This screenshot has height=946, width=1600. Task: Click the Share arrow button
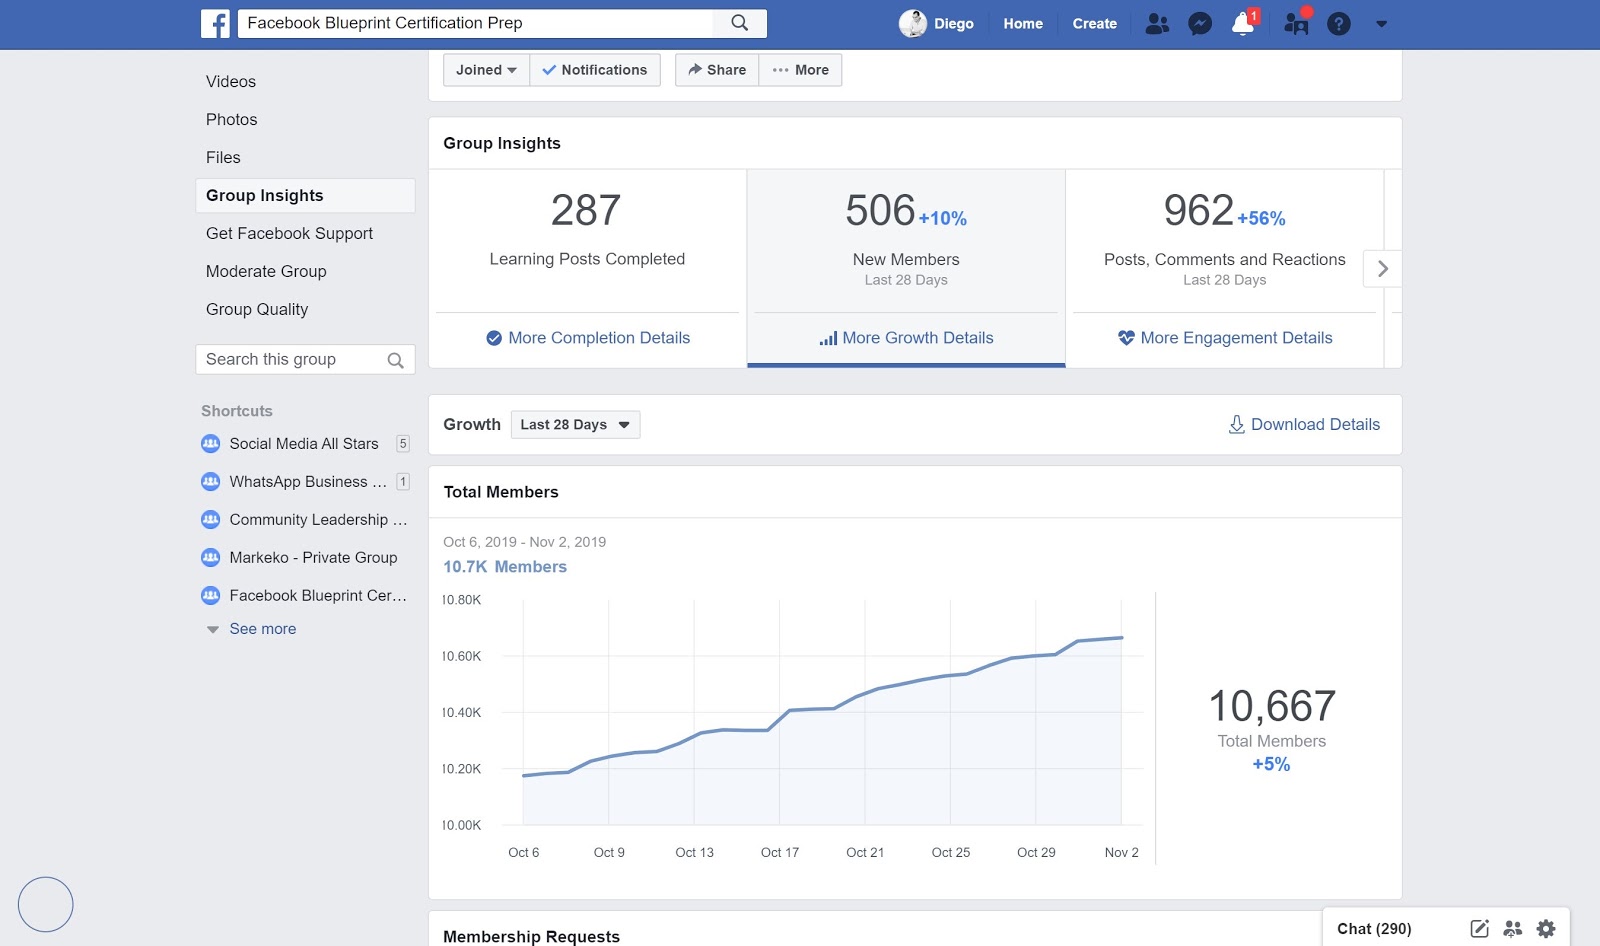(717, 70)
